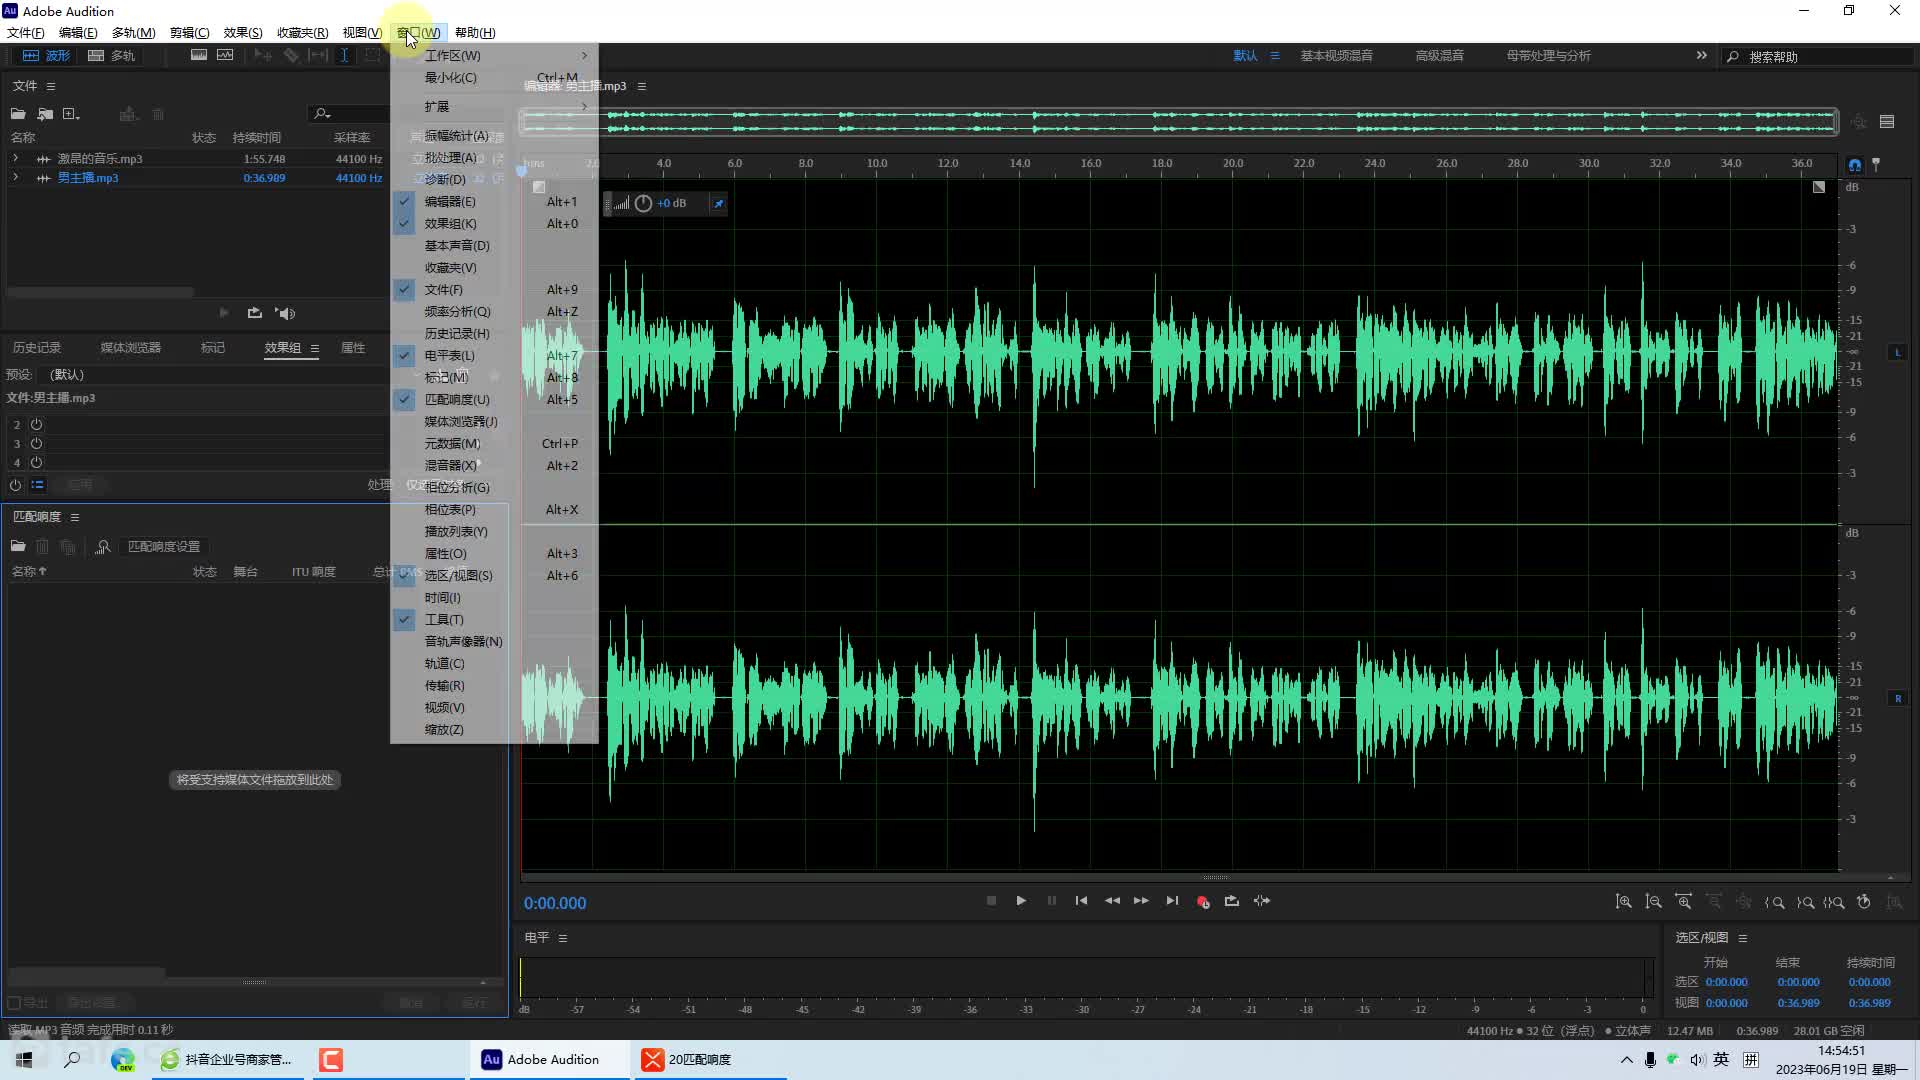Open 工作区(W) submenu
The width and height of the screenshot is (1920, 1080).
click(x=495, y=56)
